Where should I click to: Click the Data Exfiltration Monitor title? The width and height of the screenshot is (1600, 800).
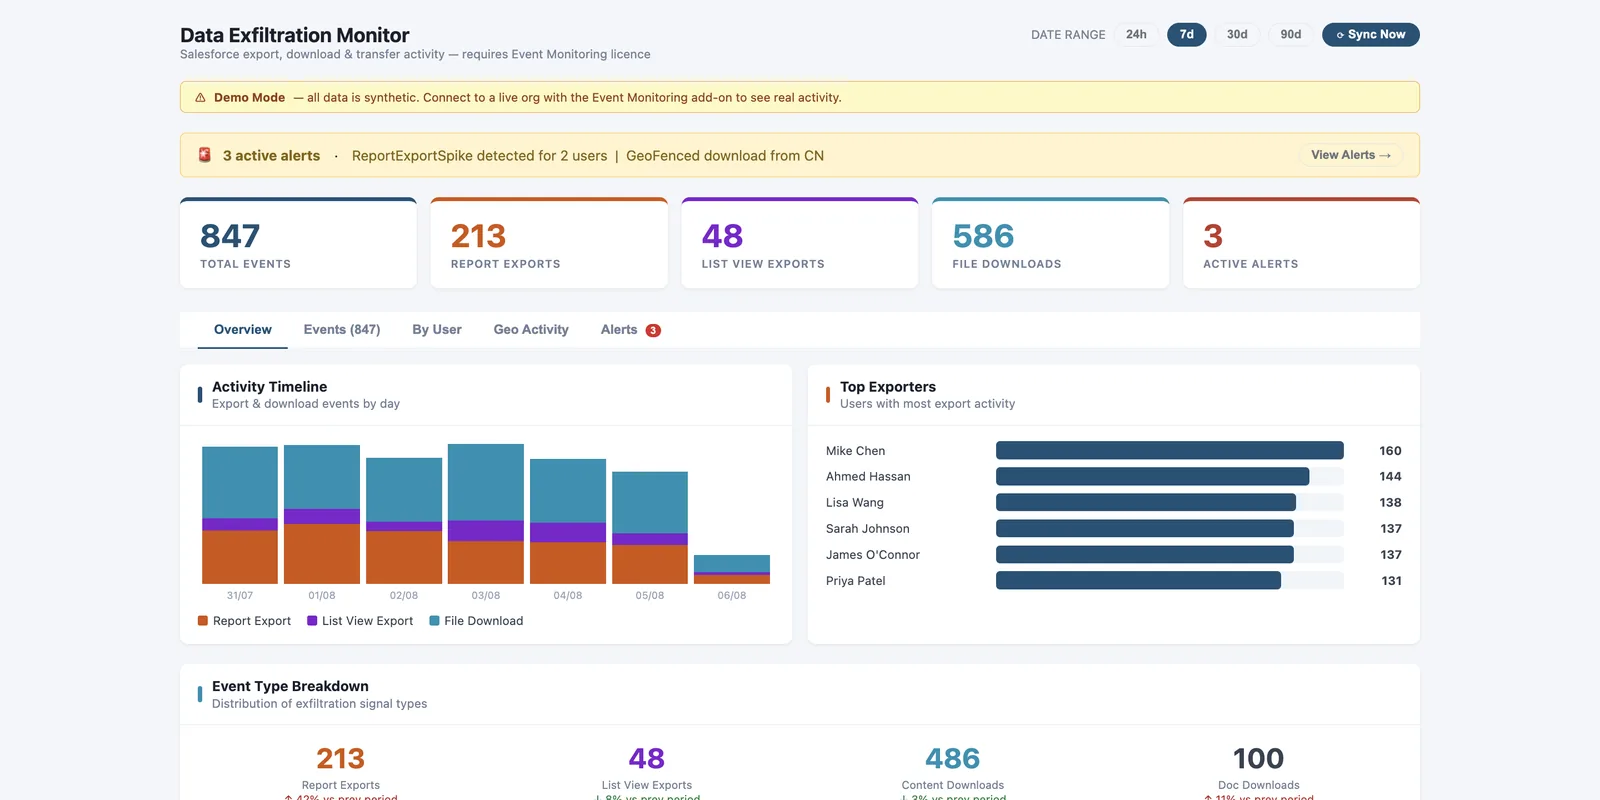tap(295, 35)
